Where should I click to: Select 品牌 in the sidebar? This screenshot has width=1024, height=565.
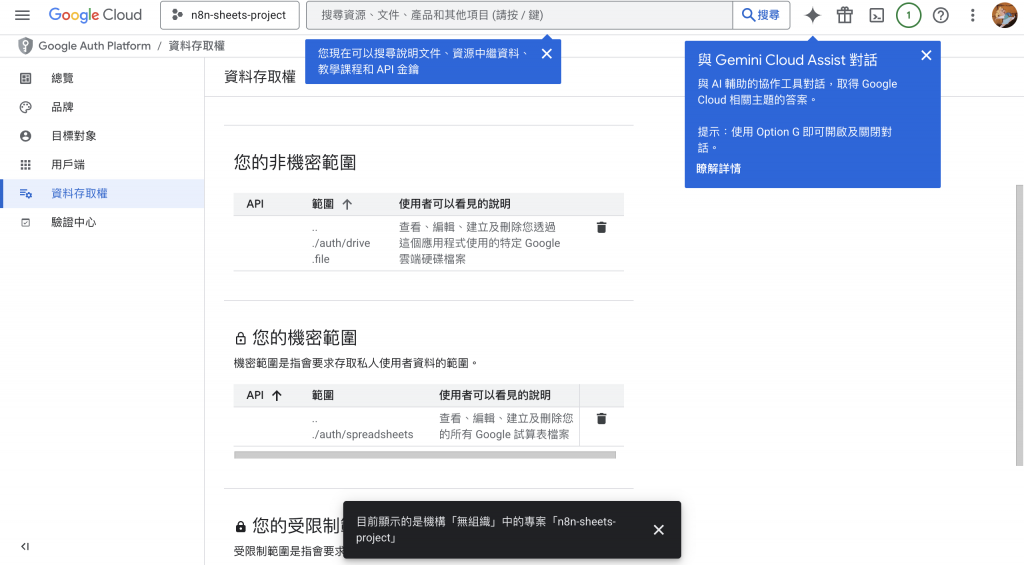(x=102, y=107)
